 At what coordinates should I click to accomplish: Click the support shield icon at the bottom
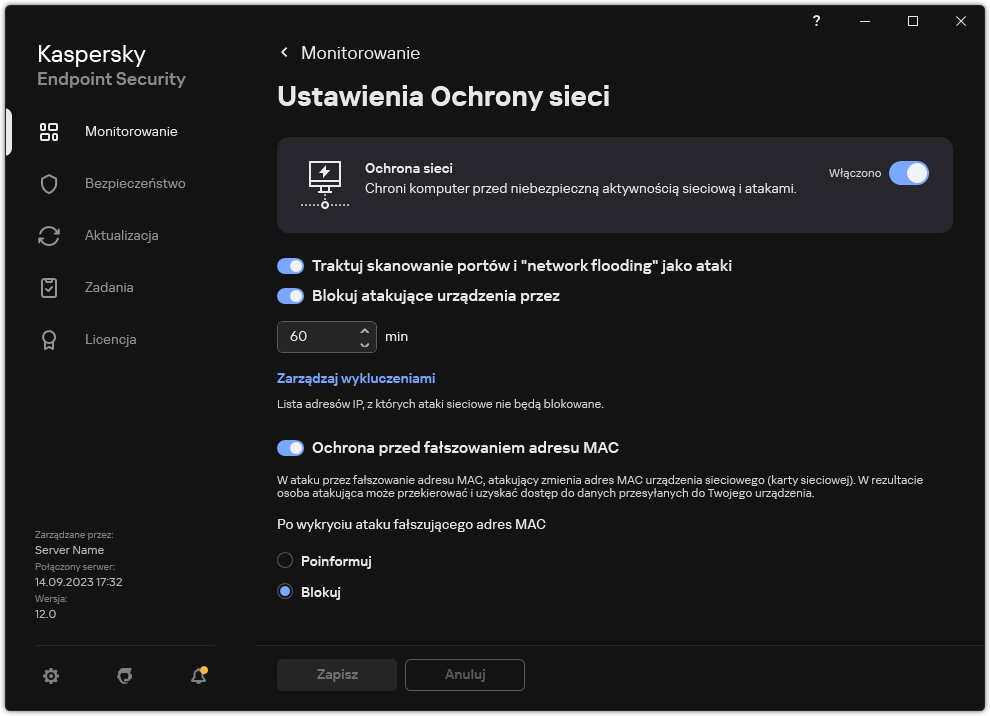coord(124,676)
